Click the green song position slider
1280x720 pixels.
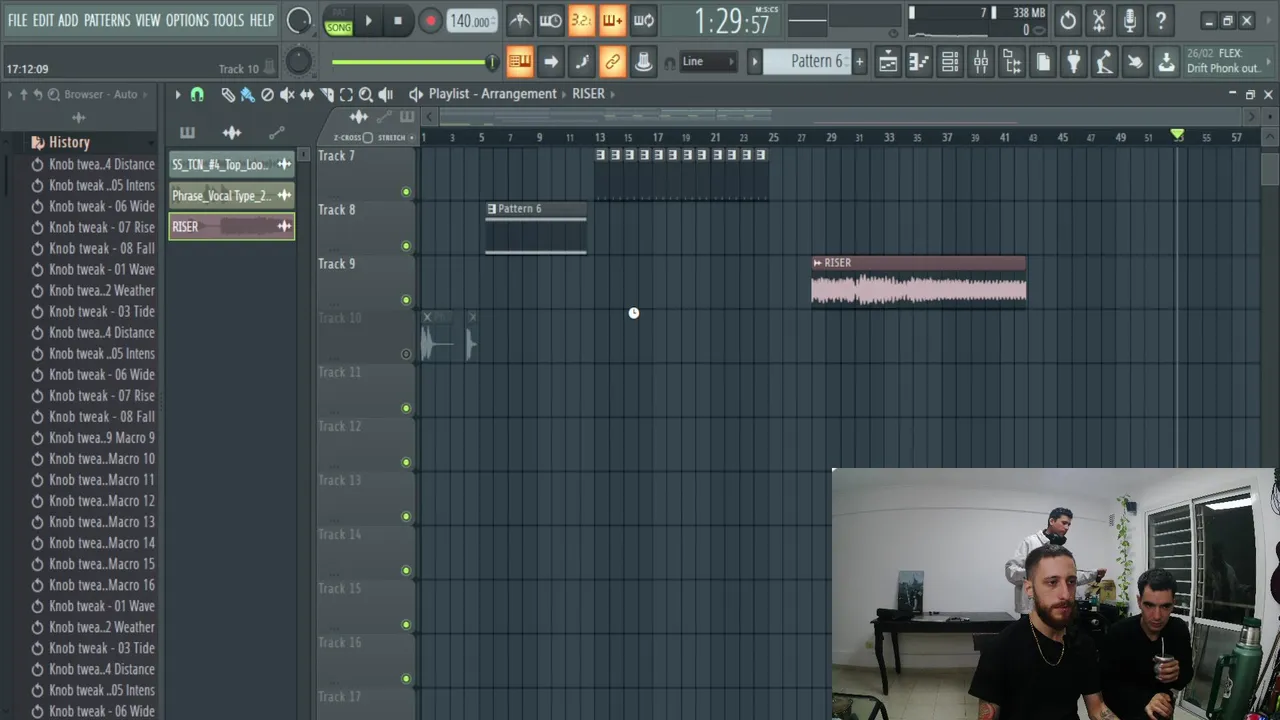coord(415,62)
